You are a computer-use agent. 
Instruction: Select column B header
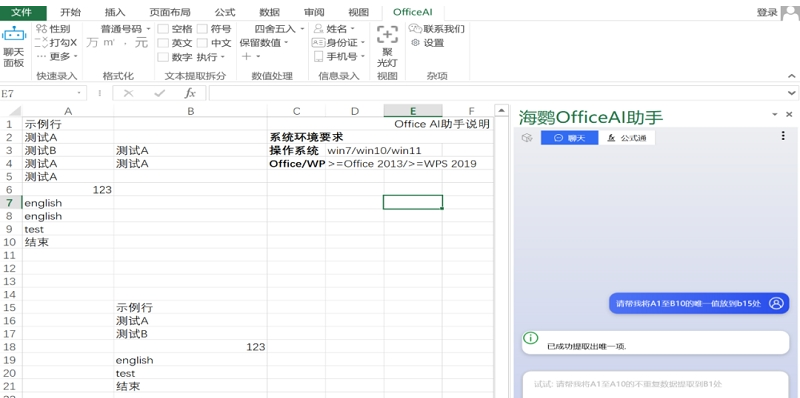click(190, 111)
